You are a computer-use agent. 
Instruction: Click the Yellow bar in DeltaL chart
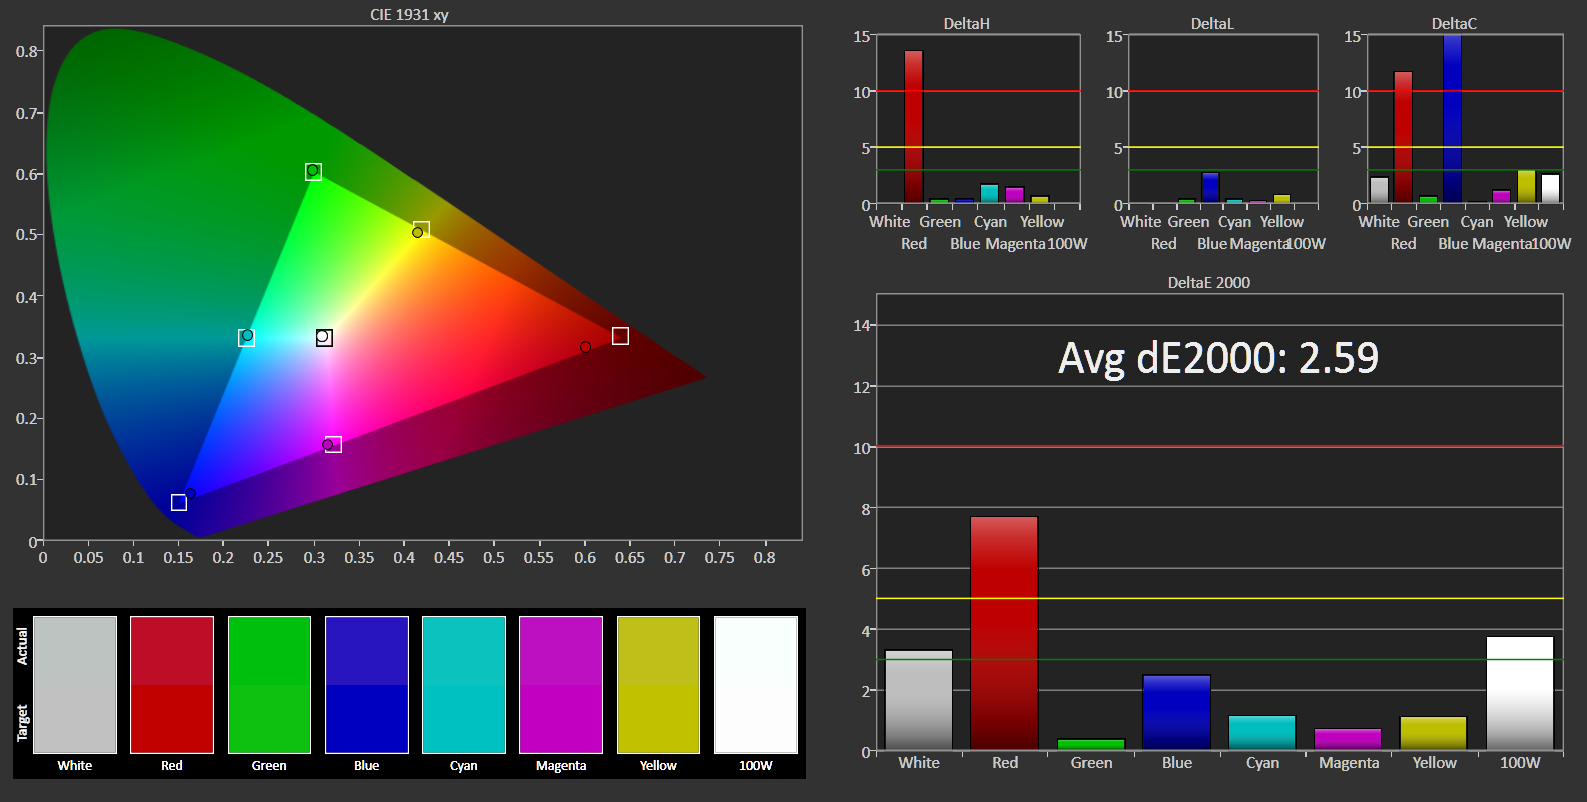[1282, 199]
